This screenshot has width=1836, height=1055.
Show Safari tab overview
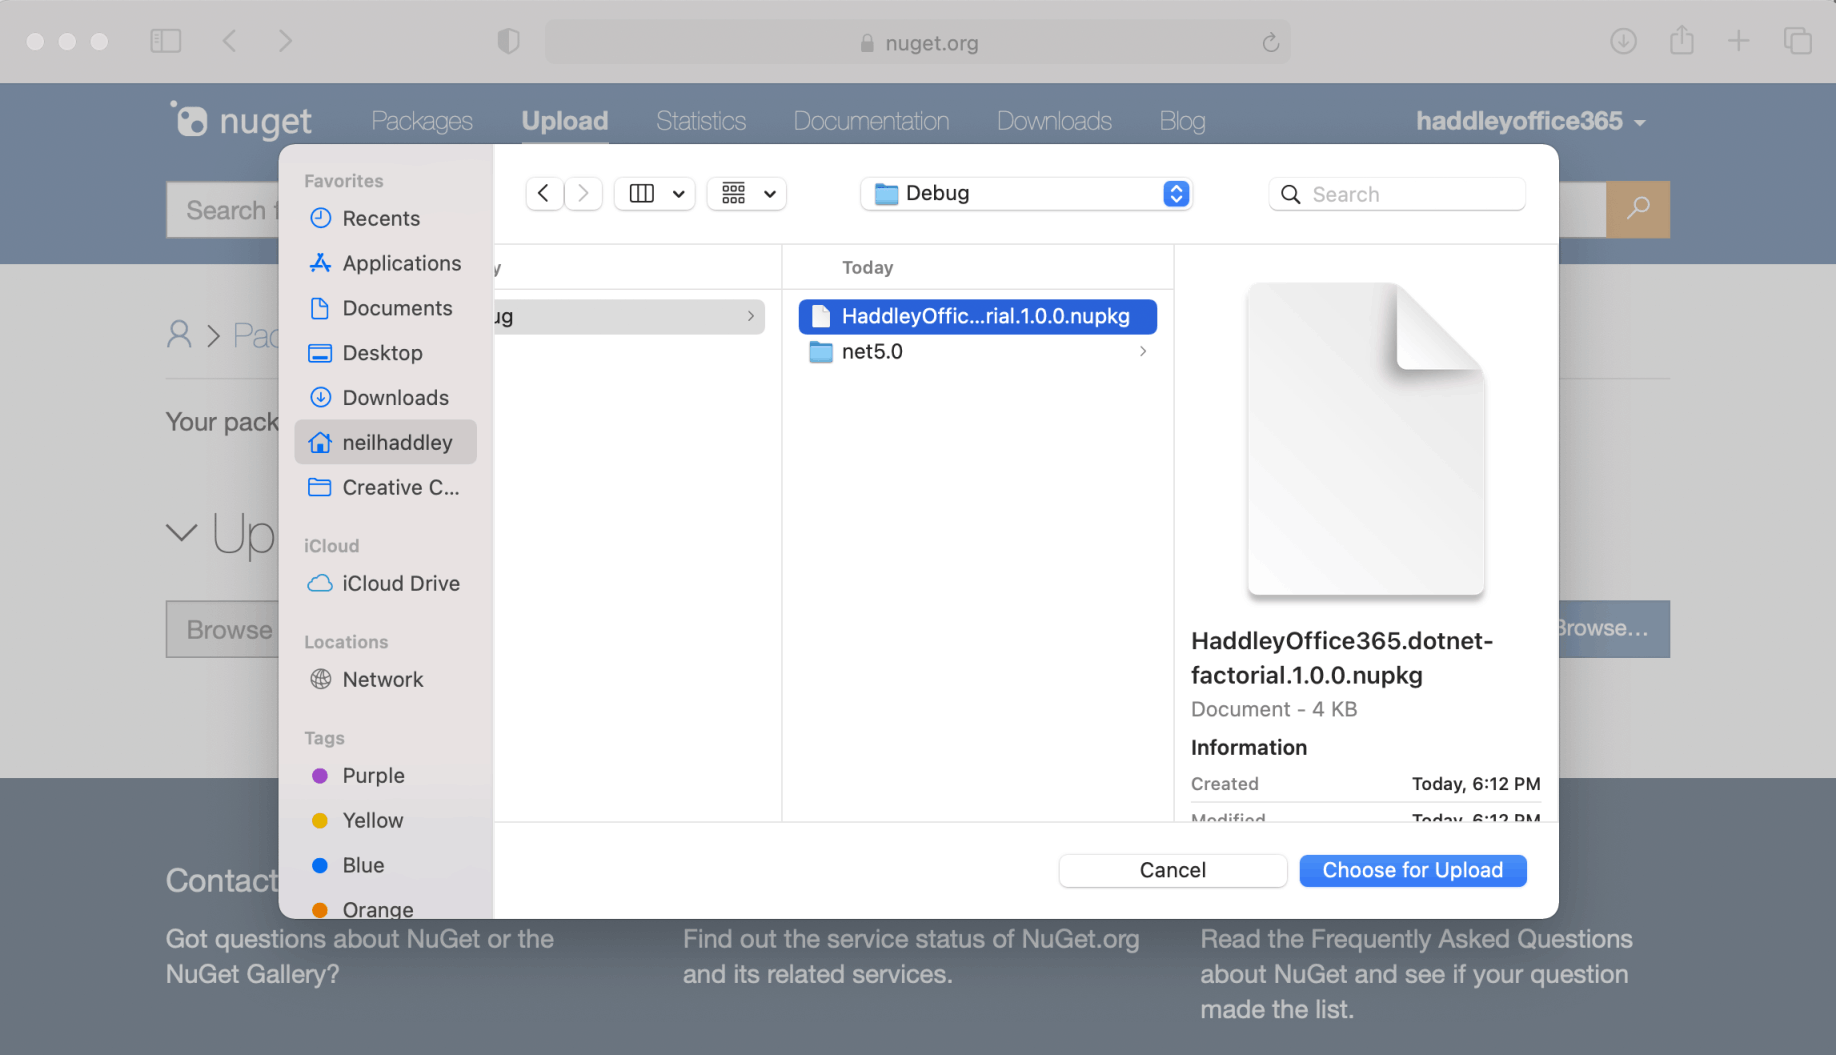tap(1797, 41)
